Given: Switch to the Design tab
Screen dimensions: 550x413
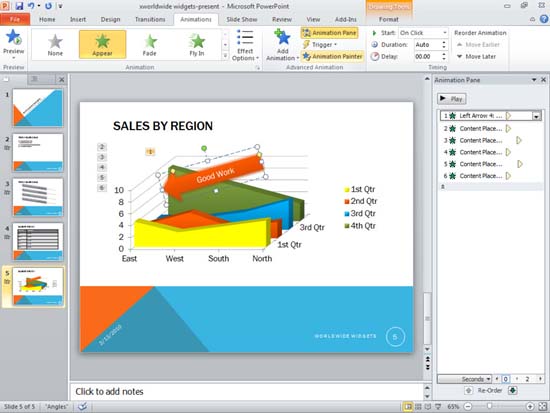Looking at the screenshot, I should click(110, 19).
